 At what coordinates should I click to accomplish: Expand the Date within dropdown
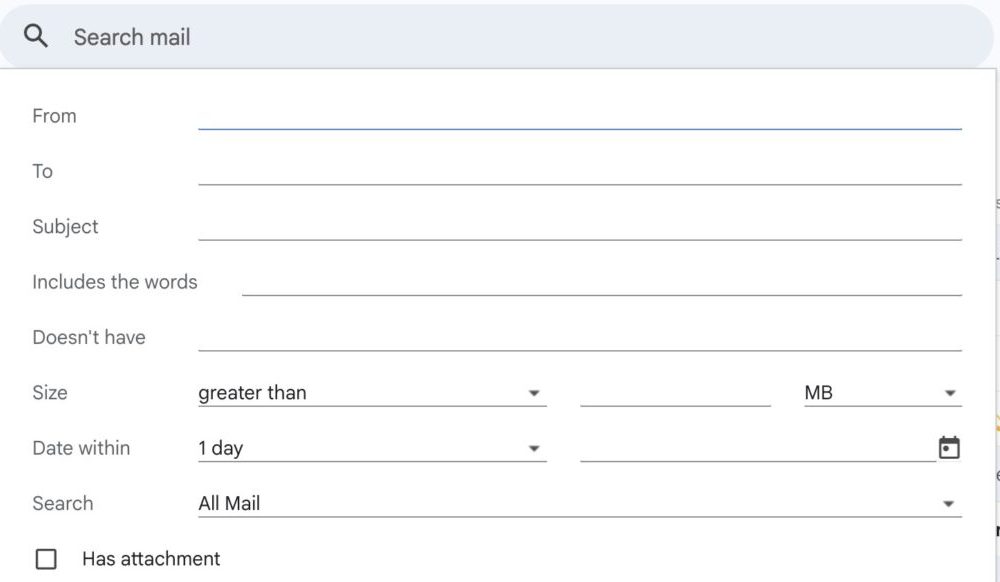pos(534,448)
